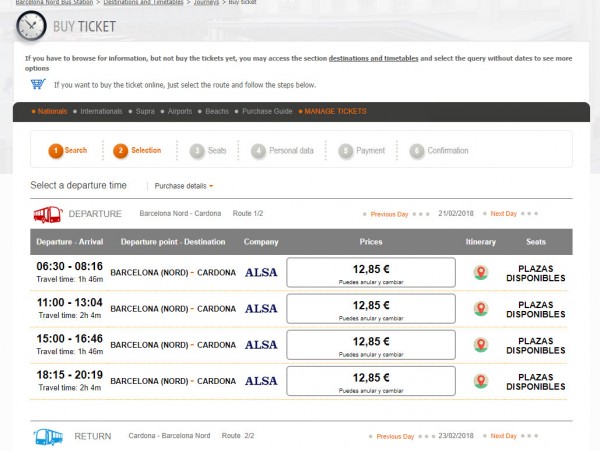The image size is (600, 451).
Task: Click the Prices column header
Action: click(x=371, y=242)
